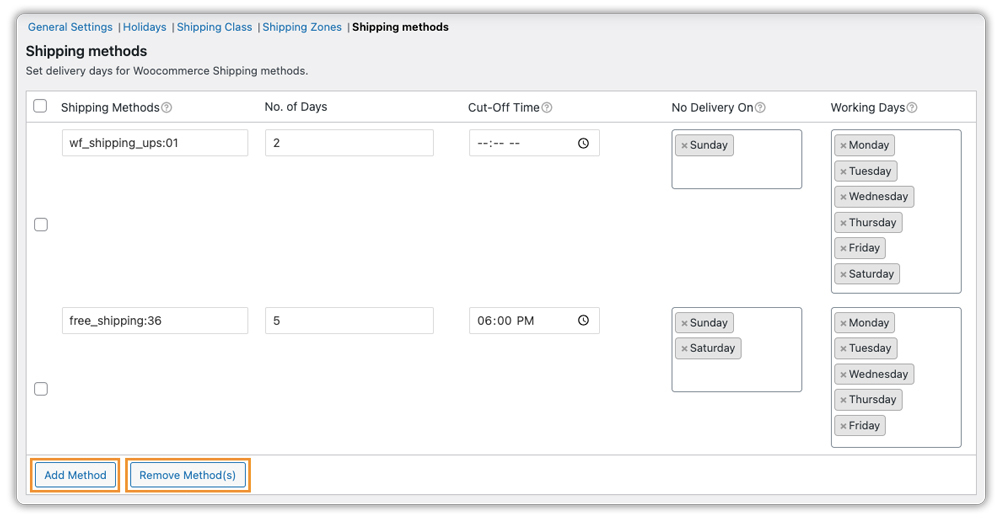This screenshot has width=1000, height=519.
Task: Open the General Settings tab
Action: 70,27
